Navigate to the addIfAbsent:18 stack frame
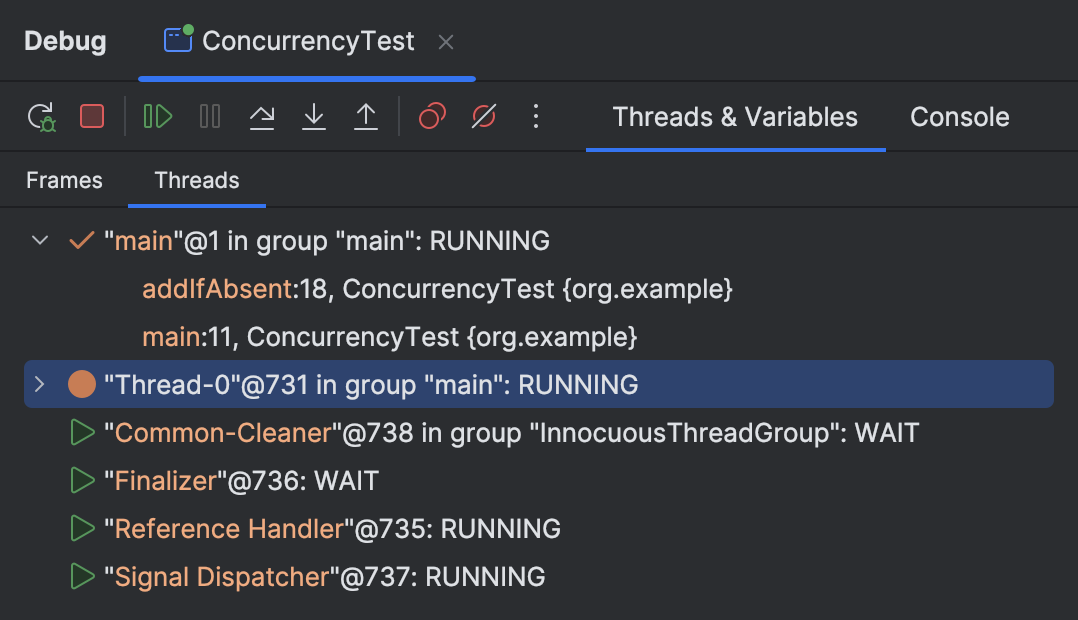Screen dimensions: 1078x620 300,288
